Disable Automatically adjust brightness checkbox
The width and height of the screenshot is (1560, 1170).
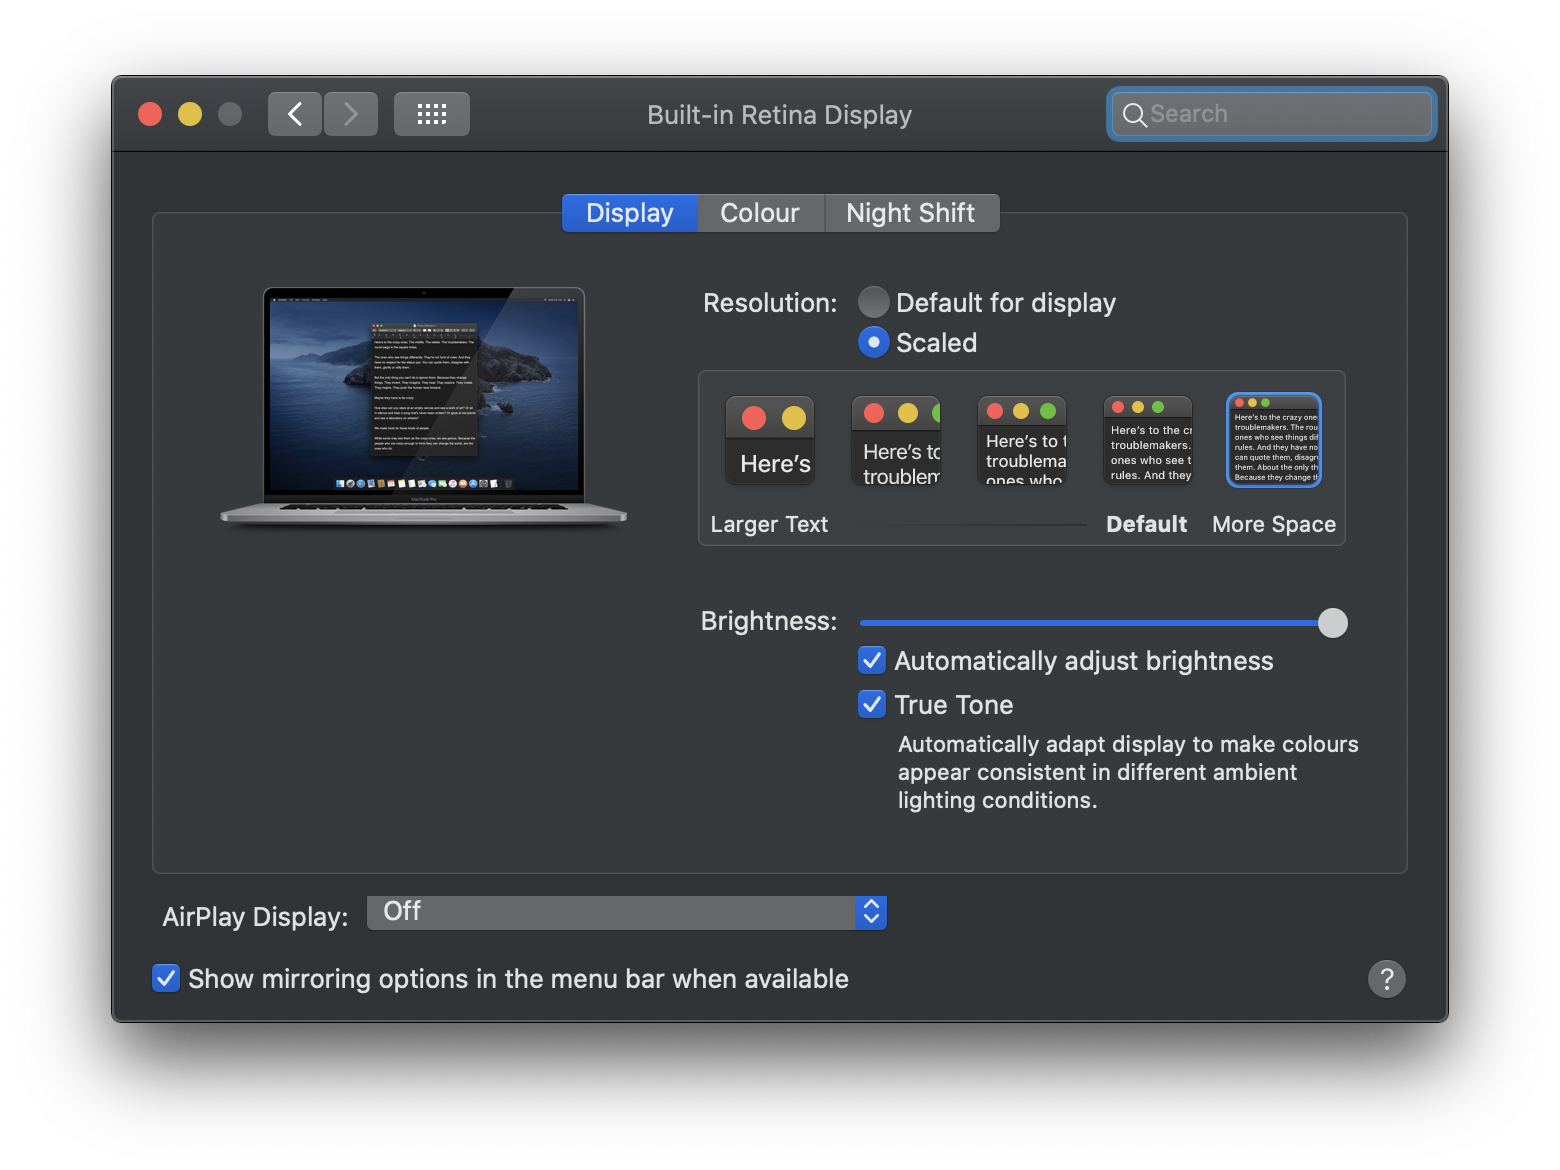pyautogui.click(x=872, y=661)
